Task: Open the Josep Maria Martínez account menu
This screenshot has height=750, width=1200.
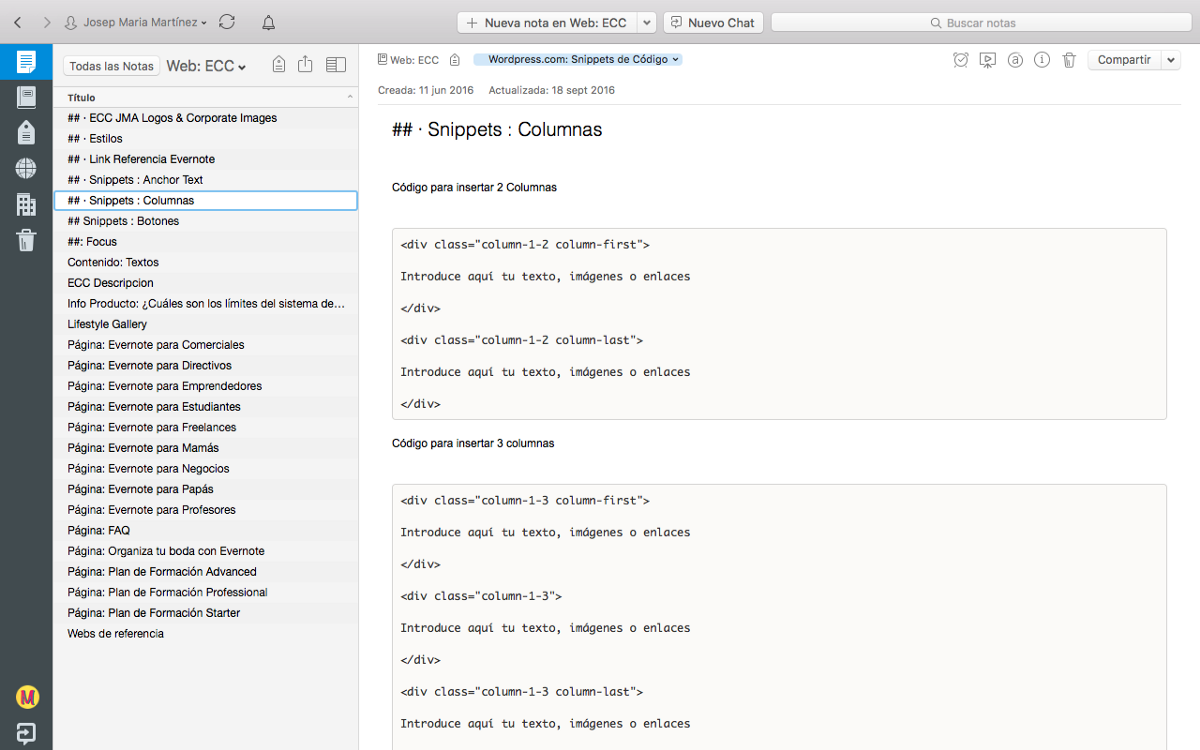Action: 136,22
